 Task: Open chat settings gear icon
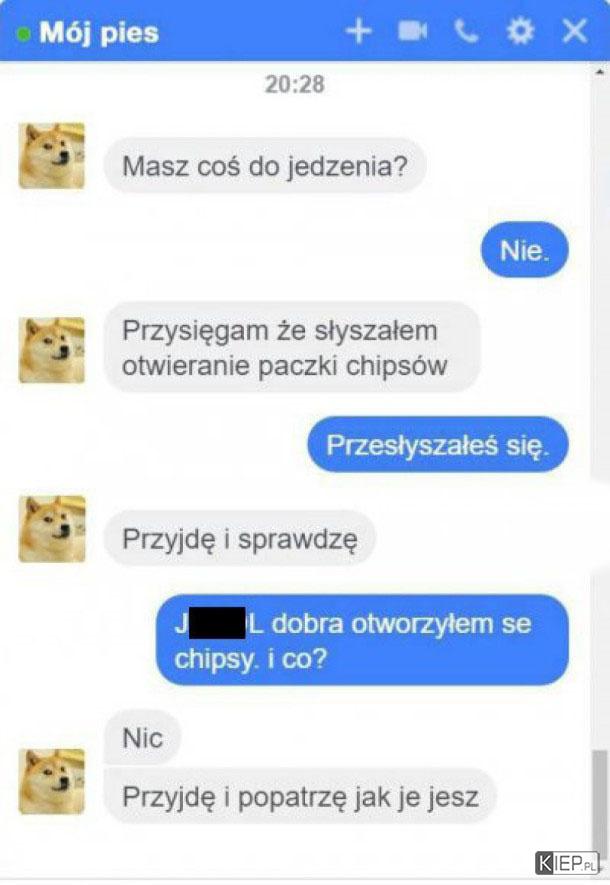[520, 31]
